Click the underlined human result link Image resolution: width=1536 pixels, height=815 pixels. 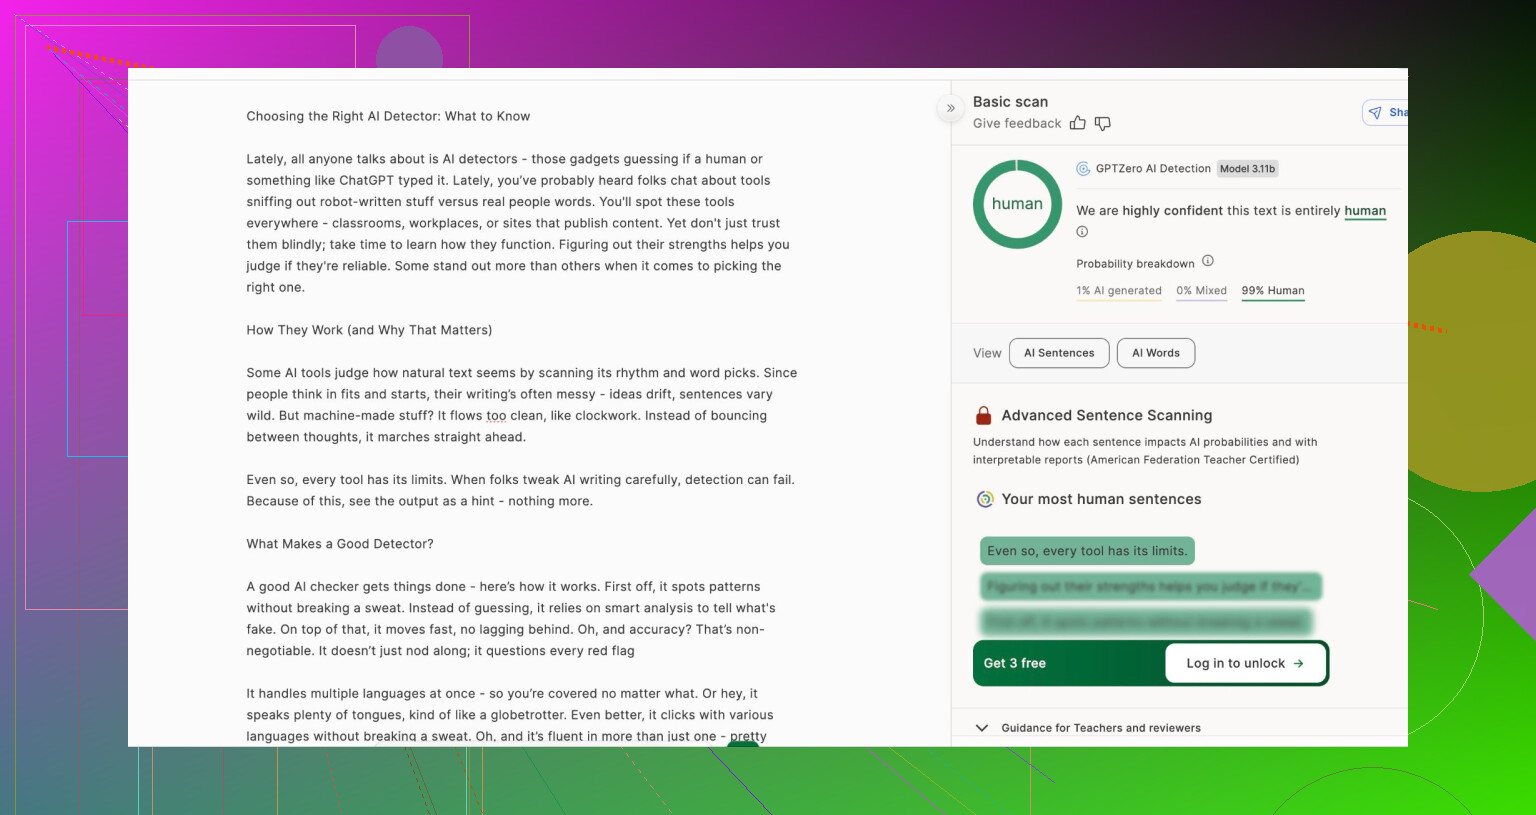[x=1364, y=211]
